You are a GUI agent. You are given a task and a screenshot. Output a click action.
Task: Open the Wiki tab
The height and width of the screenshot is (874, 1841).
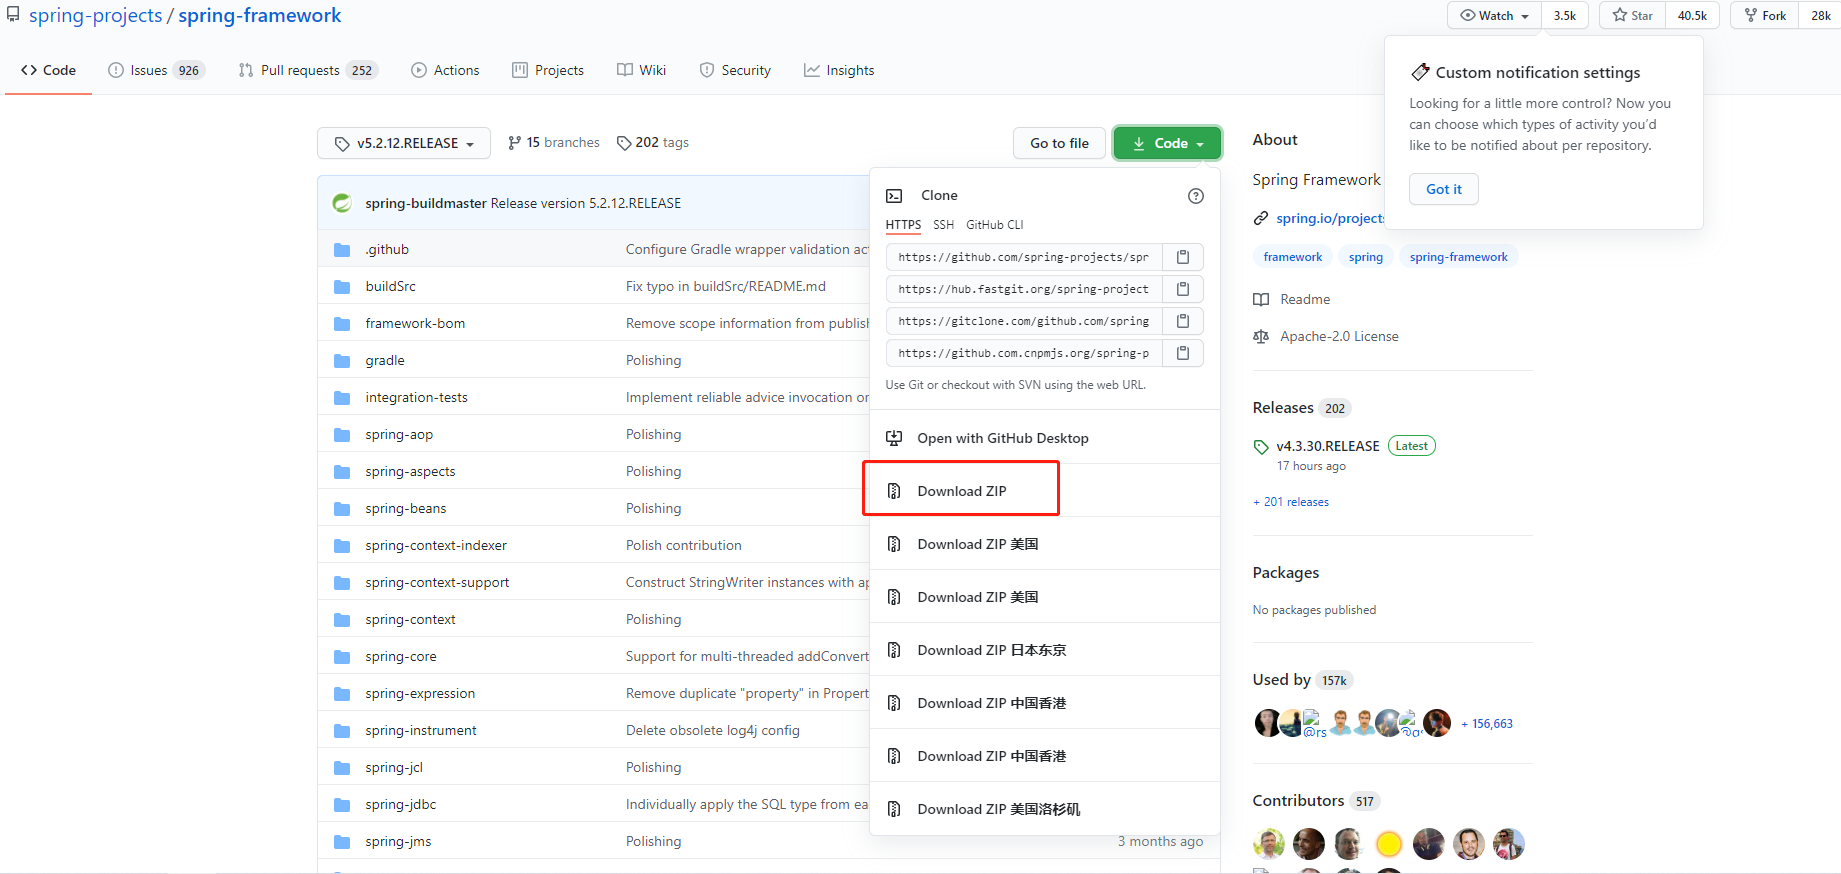[641, 70]
